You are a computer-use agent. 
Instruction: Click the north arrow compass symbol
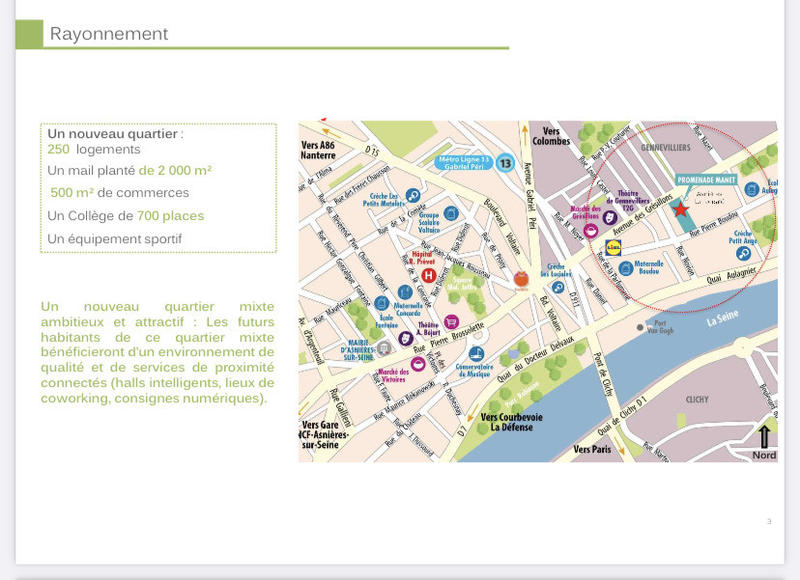tap(764, 437)
